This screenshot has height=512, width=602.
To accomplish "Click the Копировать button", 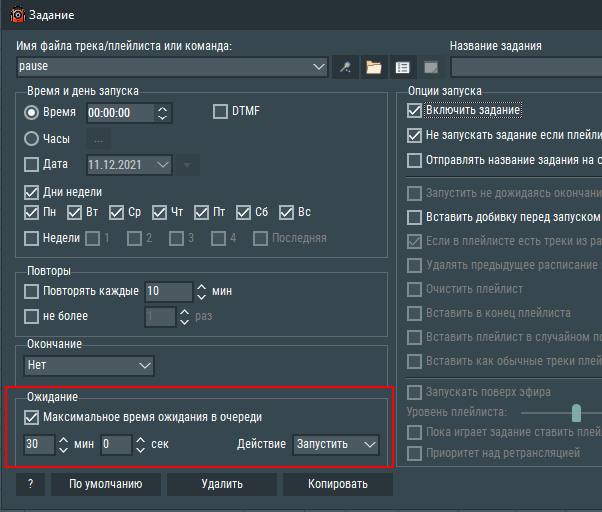I will click(x=337, y=484).
